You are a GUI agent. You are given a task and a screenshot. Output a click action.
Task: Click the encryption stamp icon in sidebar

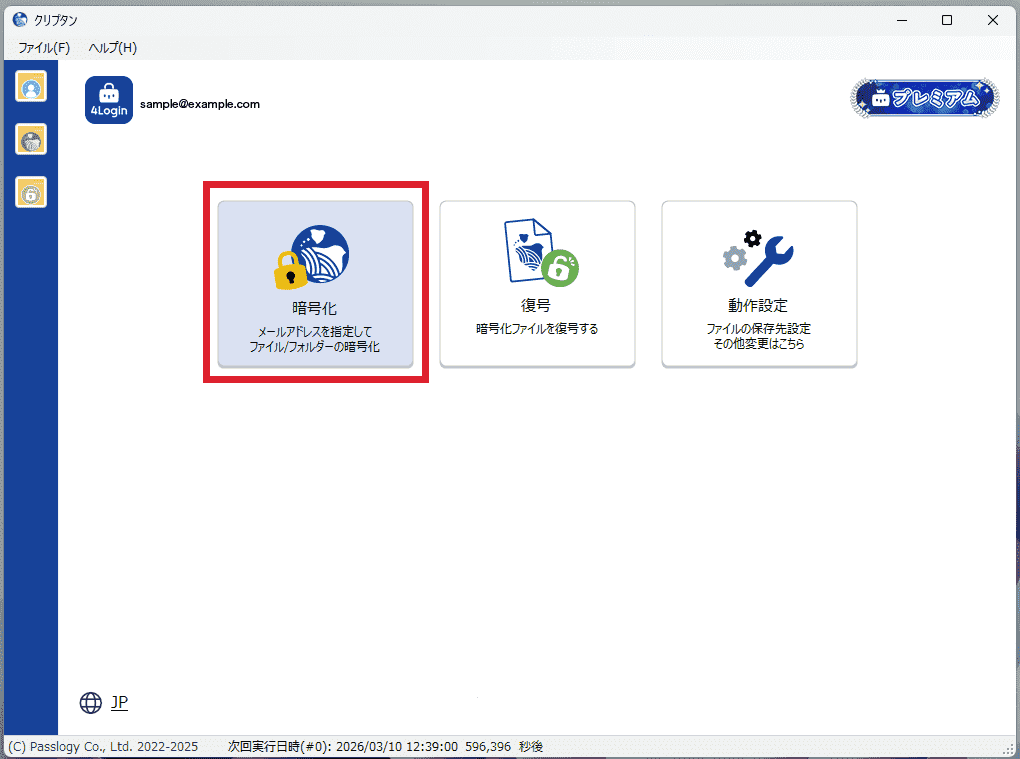(31, 139)
